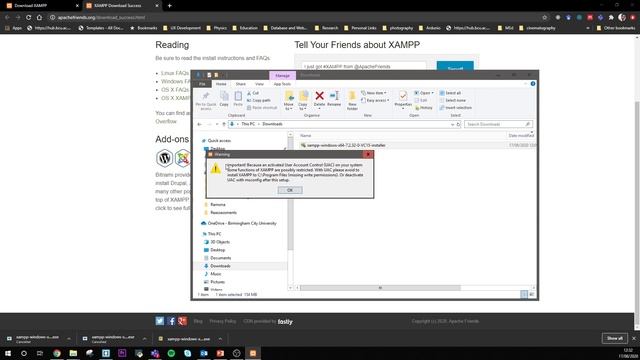Screen dimensions: 640x360
Task: Select 3D Objects in navigation pane
Action: coord(220,242)
